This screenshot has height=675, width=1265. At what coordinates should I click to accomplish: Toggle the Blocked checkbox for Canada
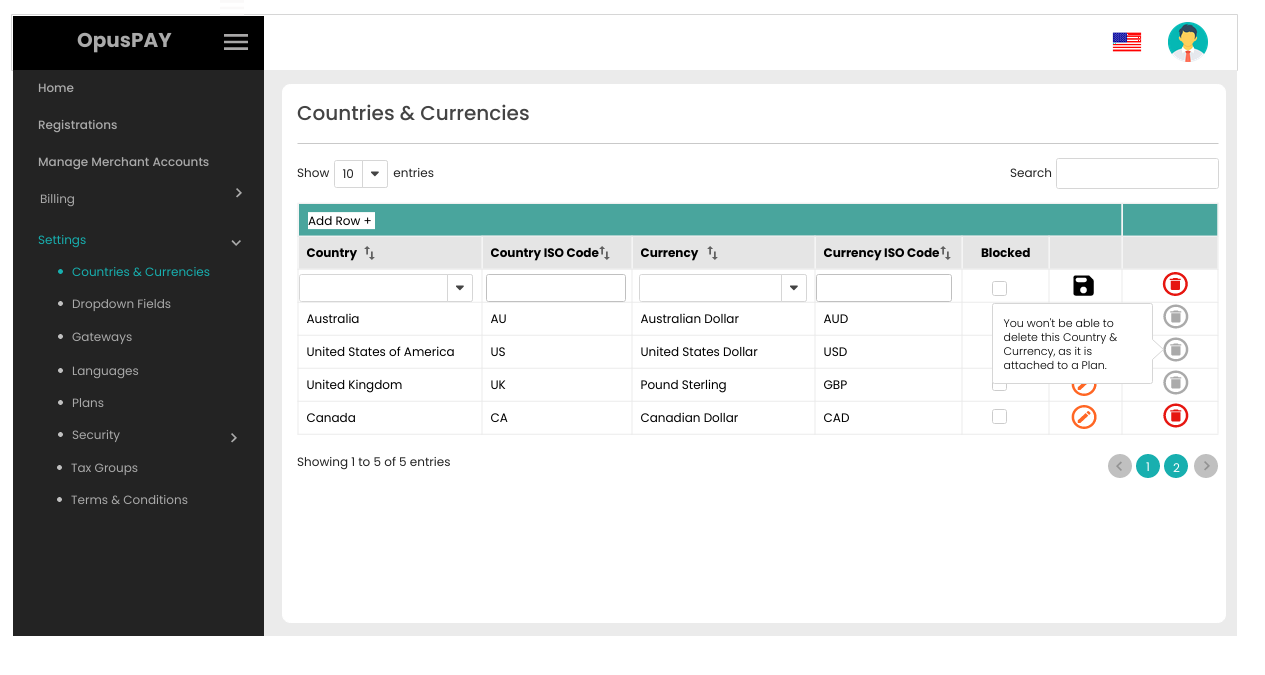(999, 417)
